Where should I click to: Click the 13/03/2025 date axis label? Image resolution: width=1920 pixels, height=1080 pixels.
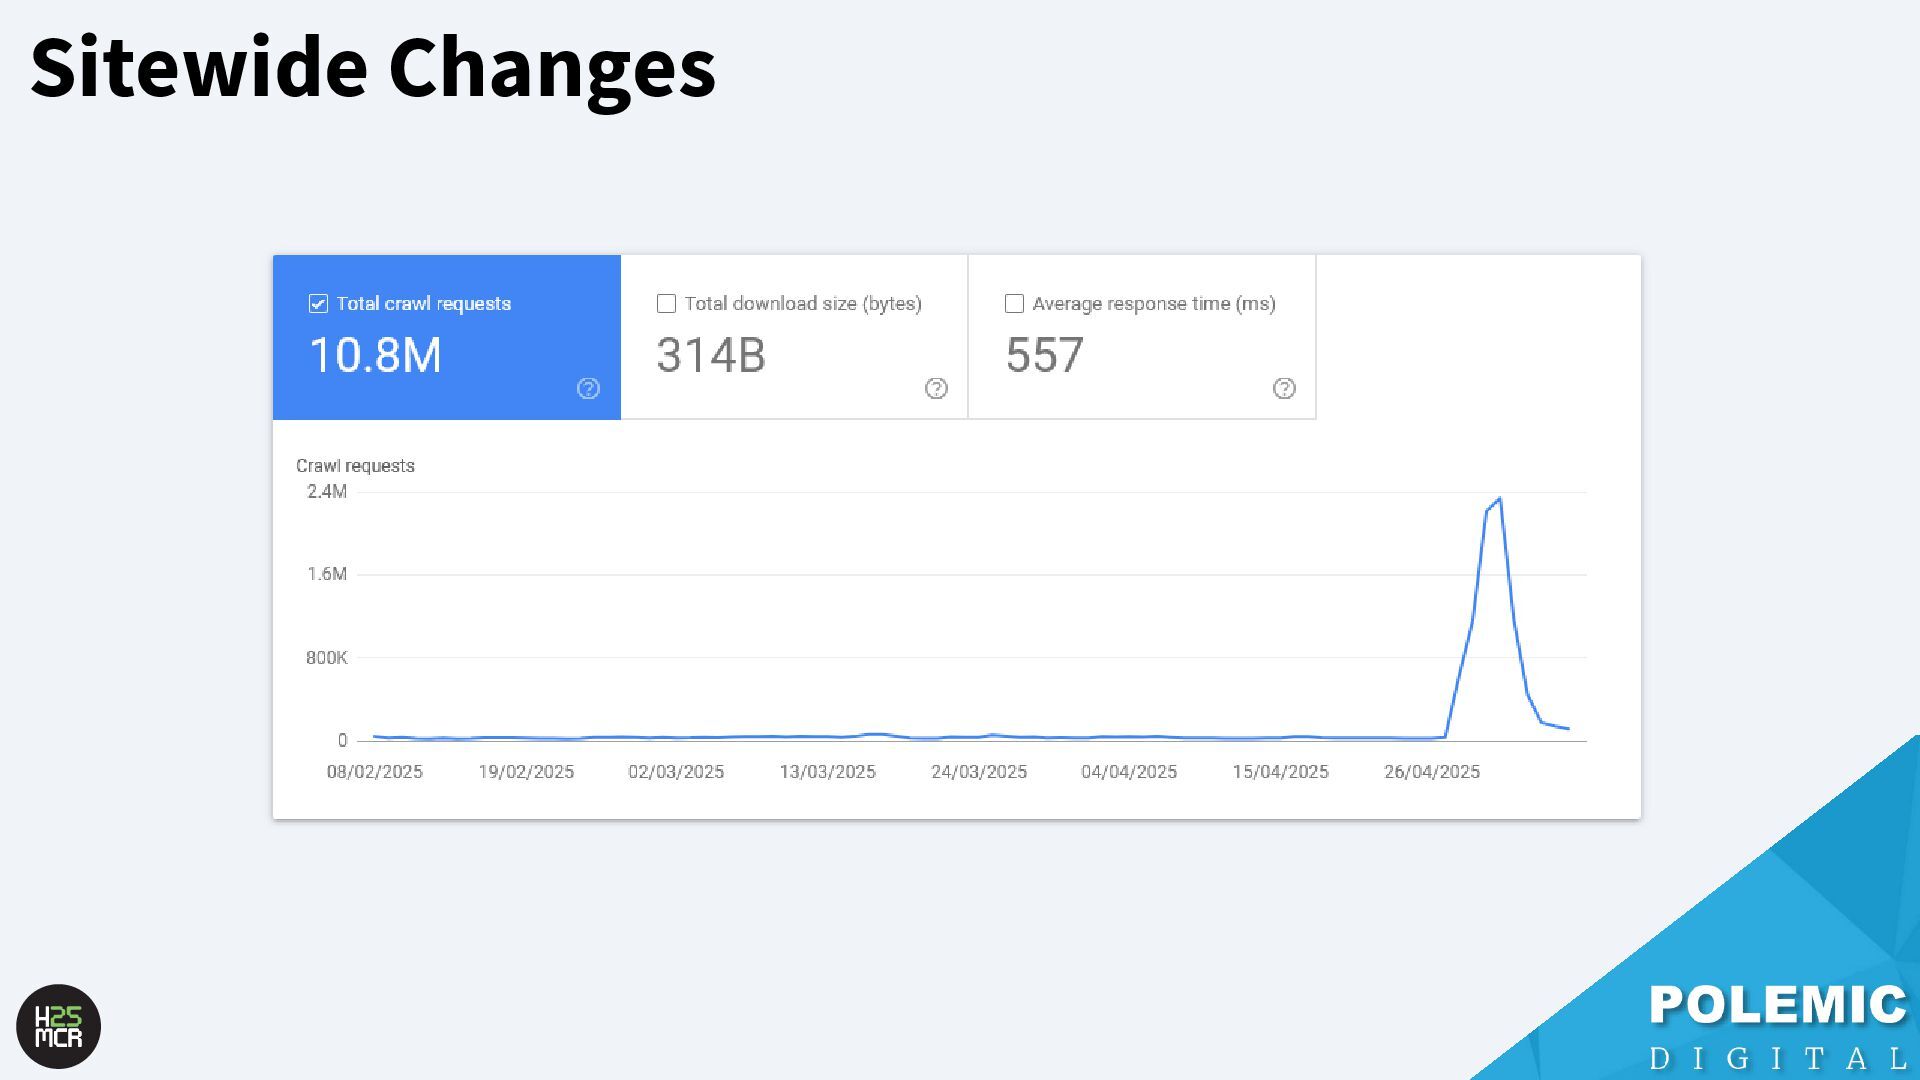[x=827, y=772]
